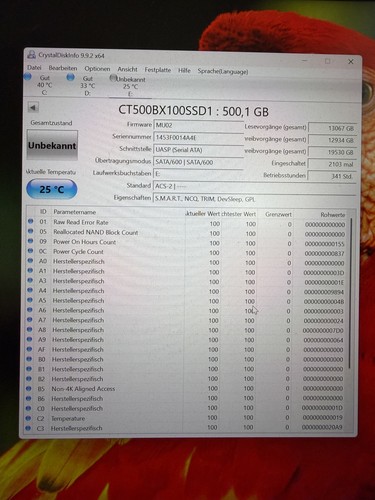Click status dot in row A1
Image resolution: width=375 pixels, height=500 pixels.
coord(30,270)
